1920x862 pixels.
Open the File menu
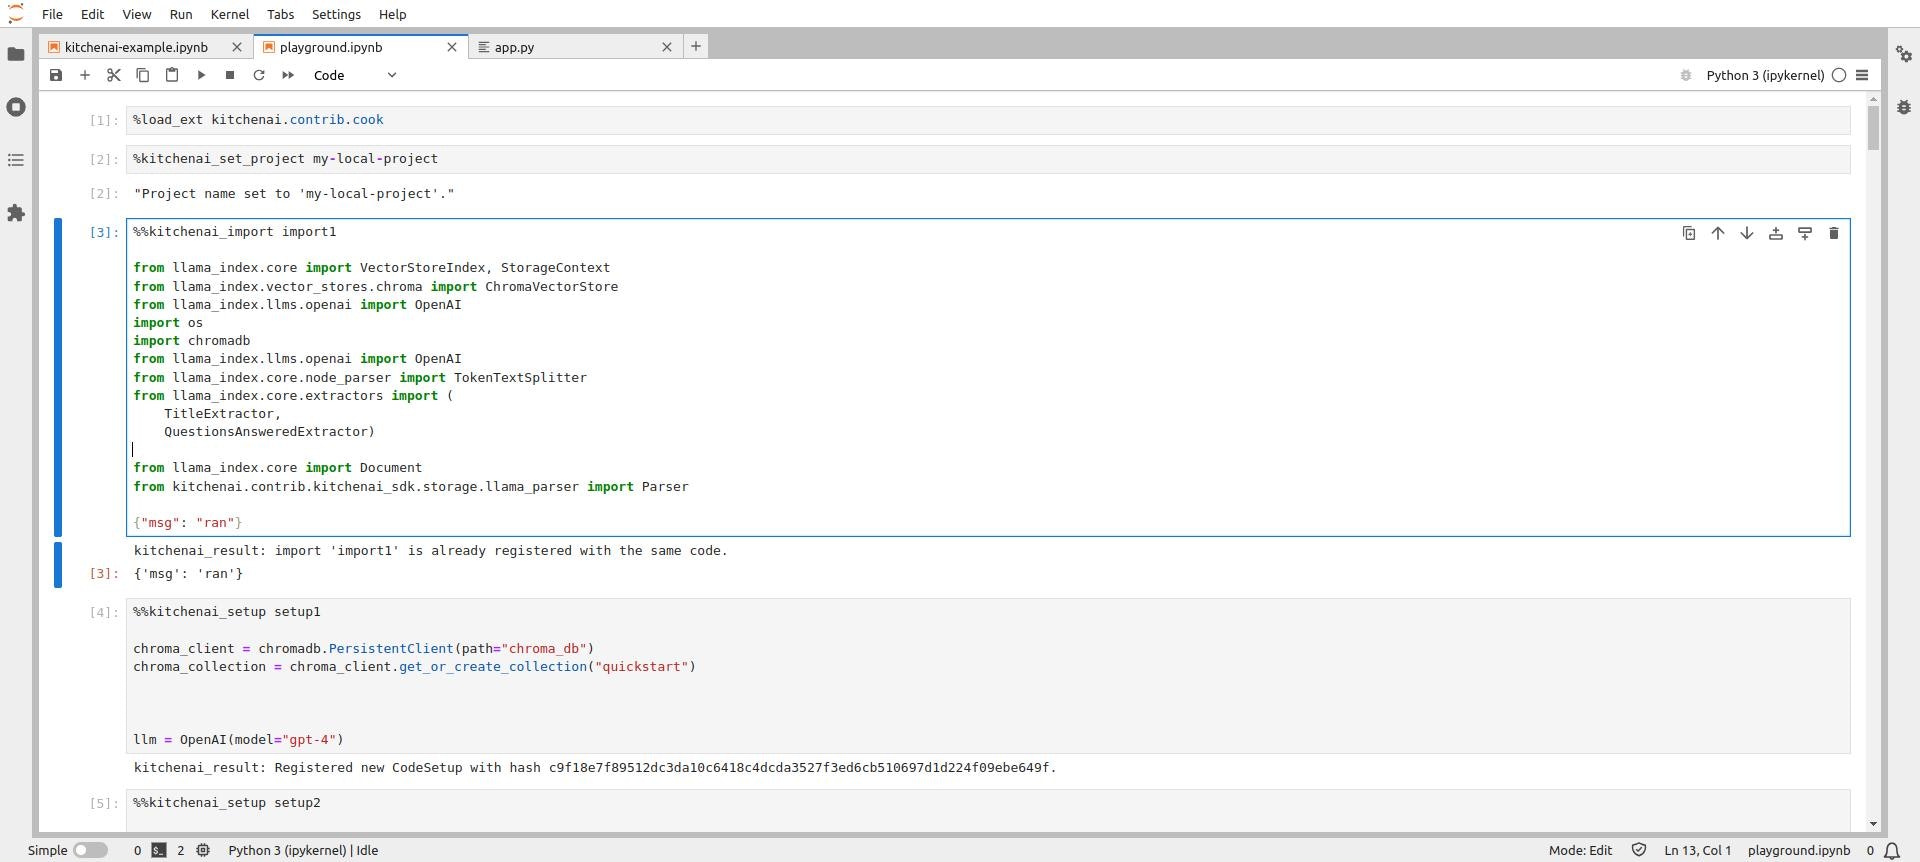click(x=52, y=14)
